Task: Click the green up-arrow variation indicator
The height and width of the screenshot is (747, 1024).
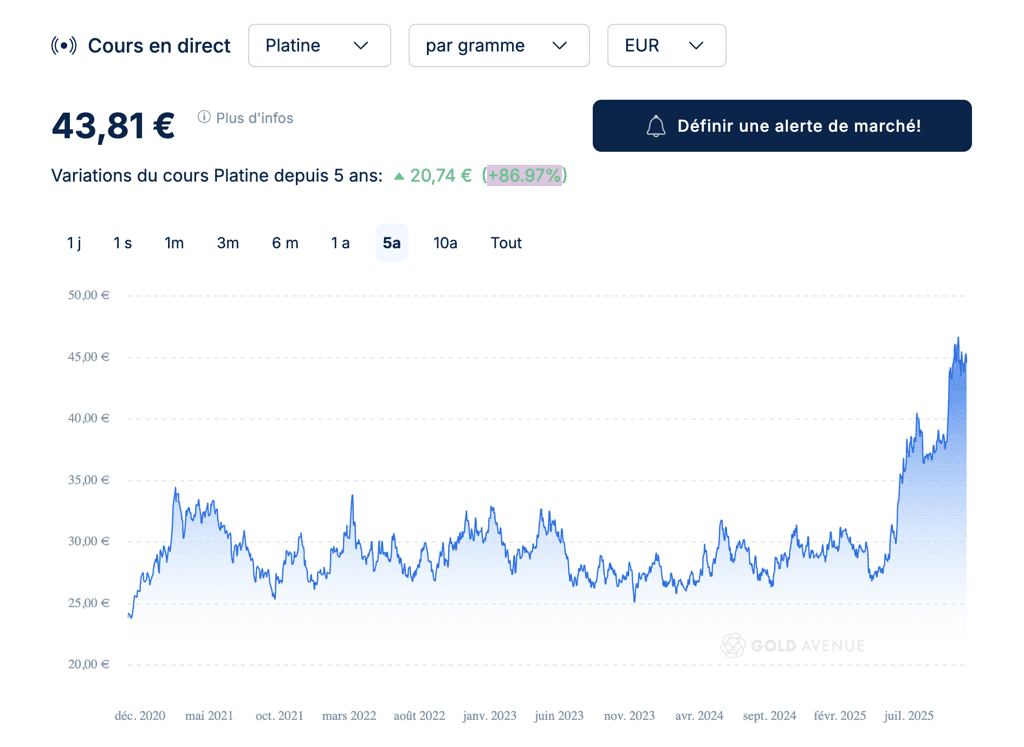Action: click(401, 175)
